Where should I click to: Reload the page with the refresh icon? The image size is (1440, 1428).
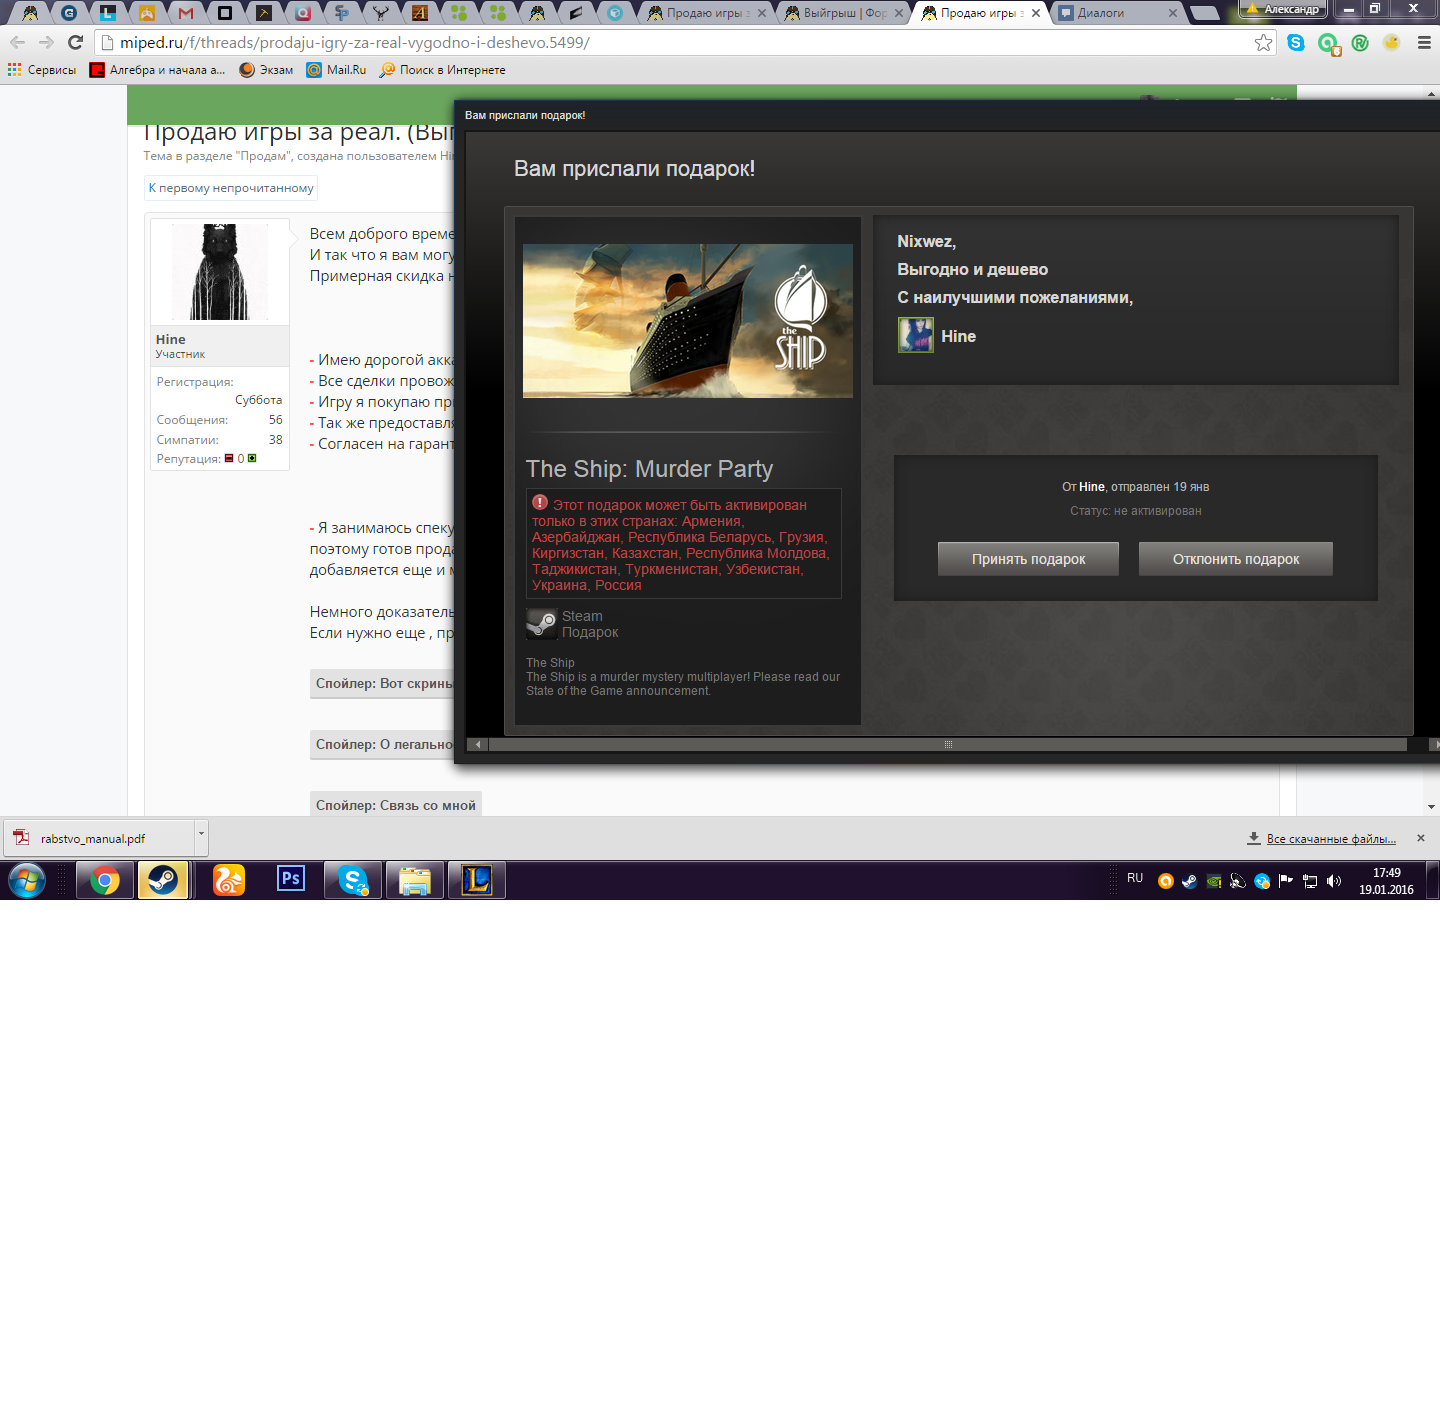(75, 43)
